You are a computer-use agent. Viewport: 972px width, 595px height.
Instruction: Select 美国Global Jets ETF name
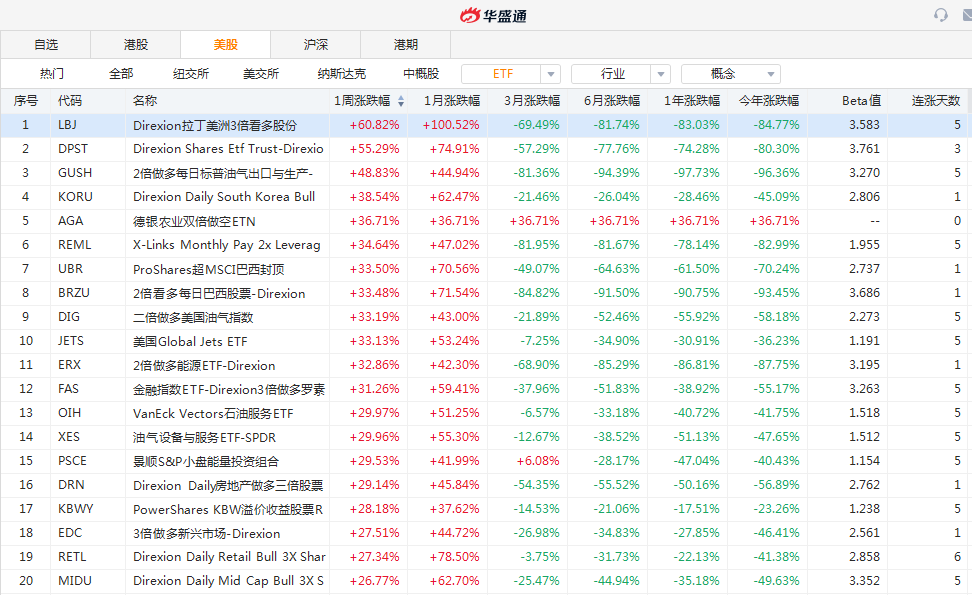[x=190, y=342]
